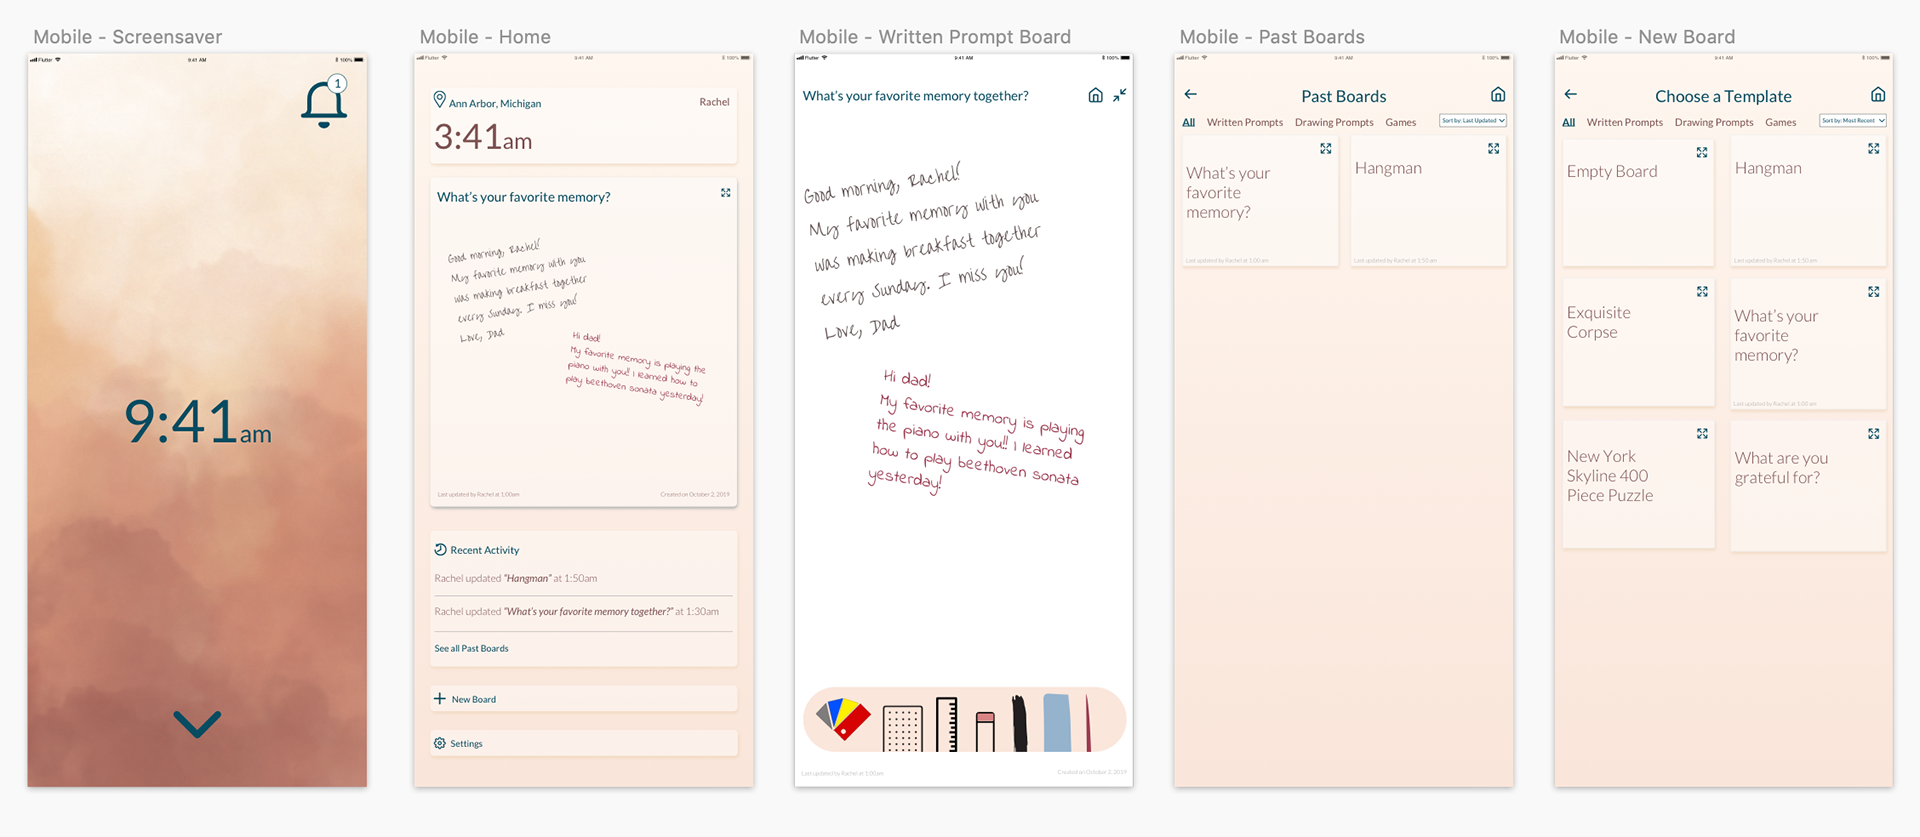Select Written Prompts tab in Past Boards
Image resolution: width=1920 pixels, height=837 pixels.
(1245, 122)
